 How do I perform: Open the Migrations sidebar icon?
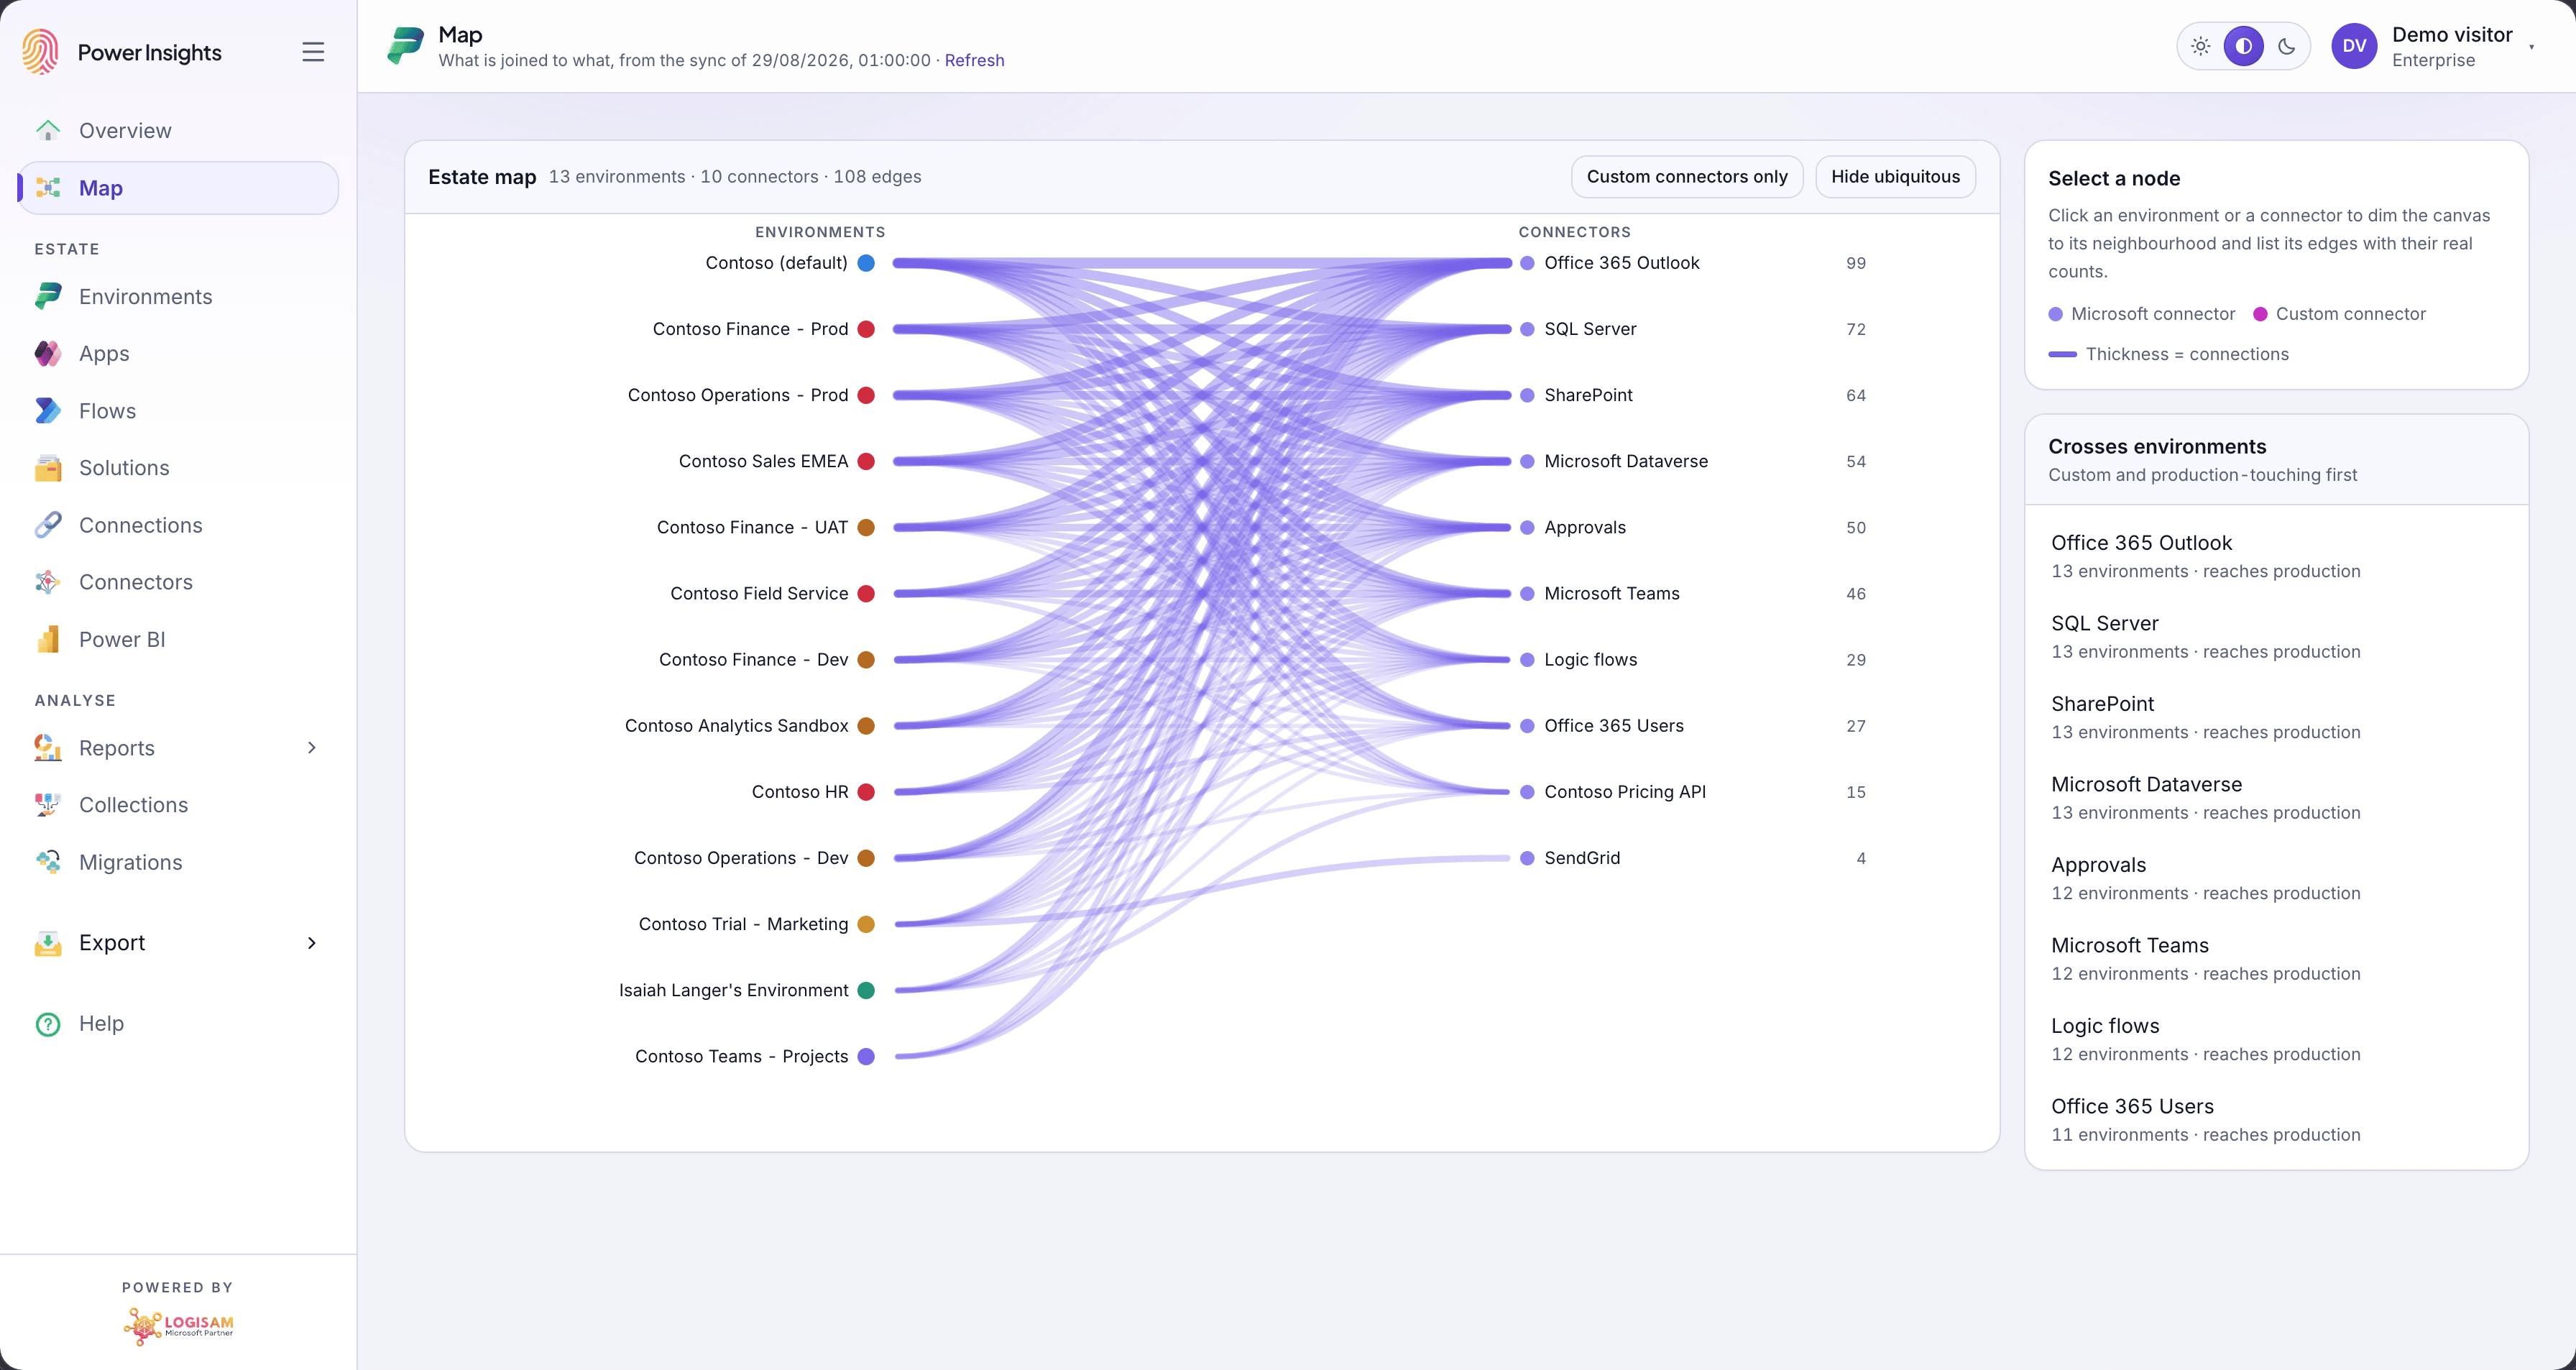coord(48,861)
